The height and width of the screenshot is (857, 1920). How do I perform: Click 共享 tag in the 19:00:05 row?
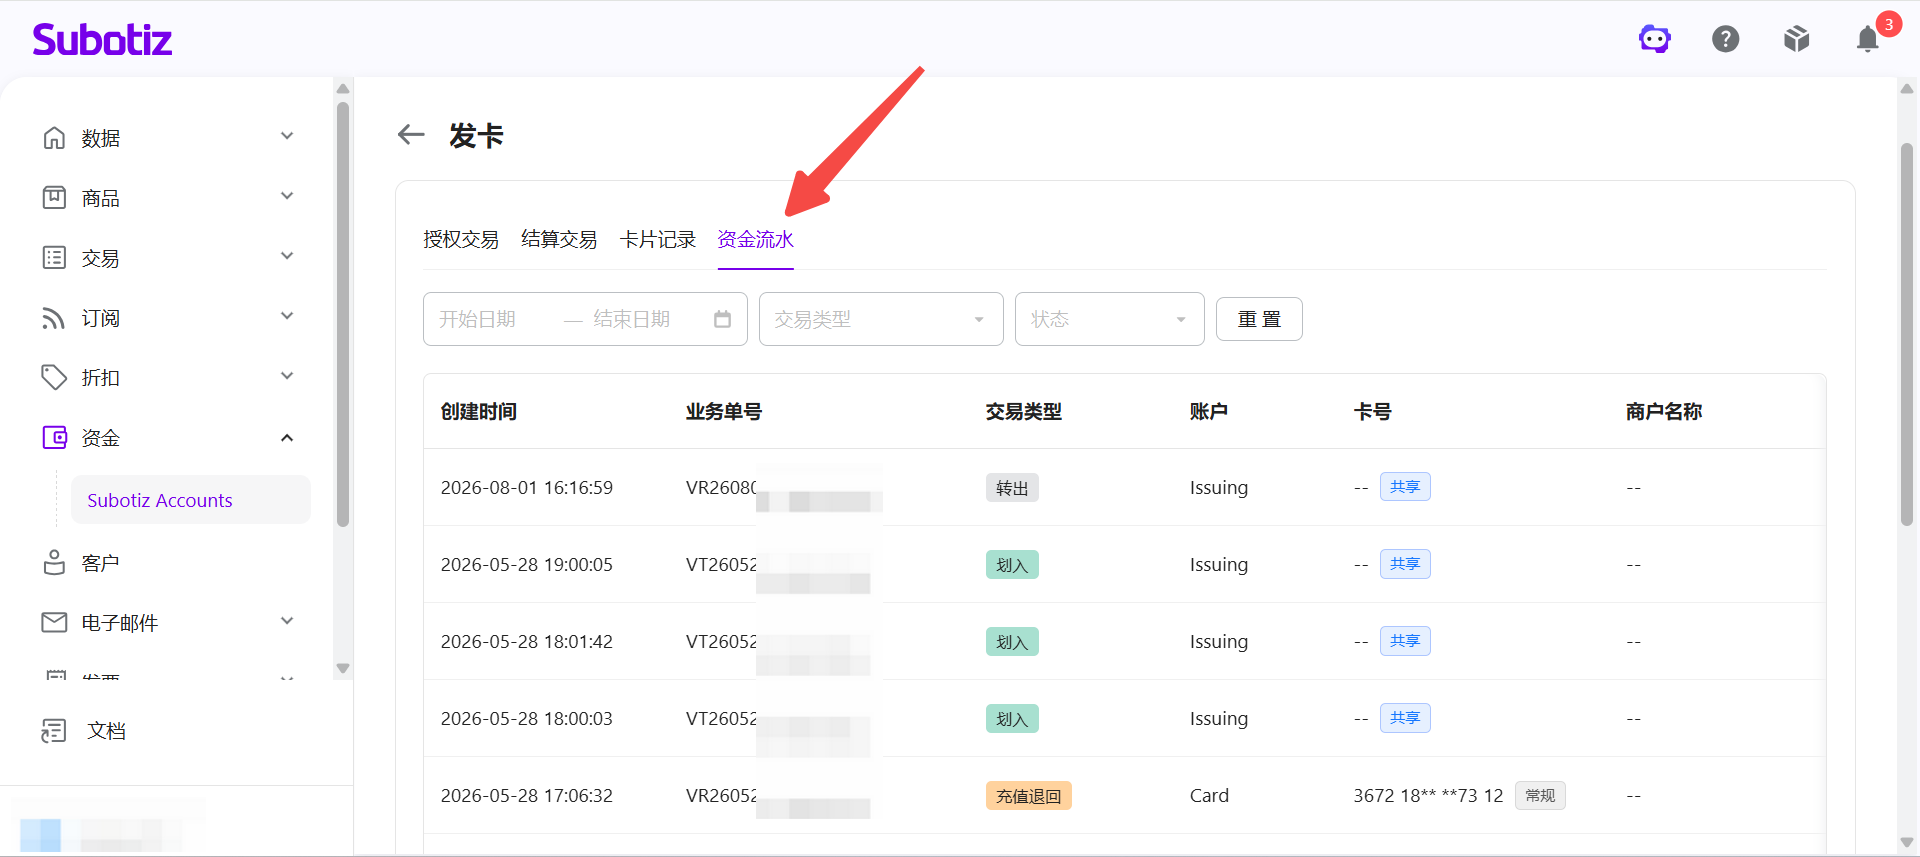click(1405, 564)
